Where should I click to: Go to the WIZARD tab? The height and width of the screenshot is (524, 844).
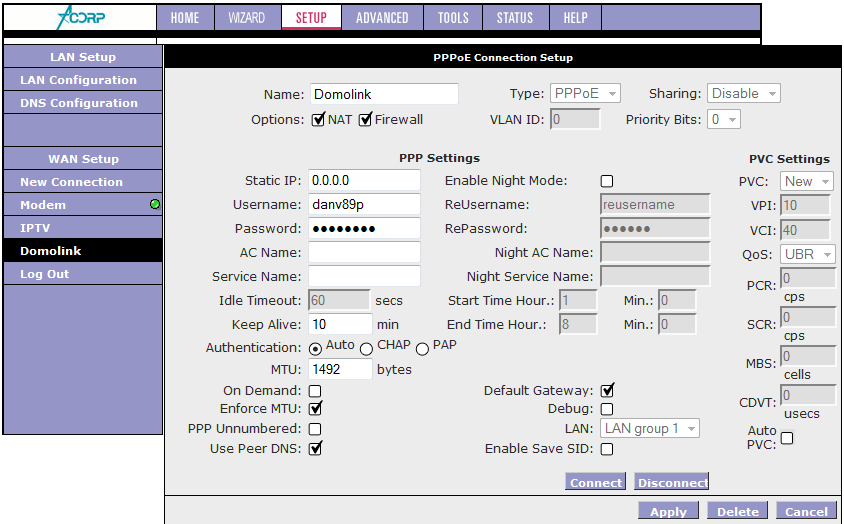[246, 18]
